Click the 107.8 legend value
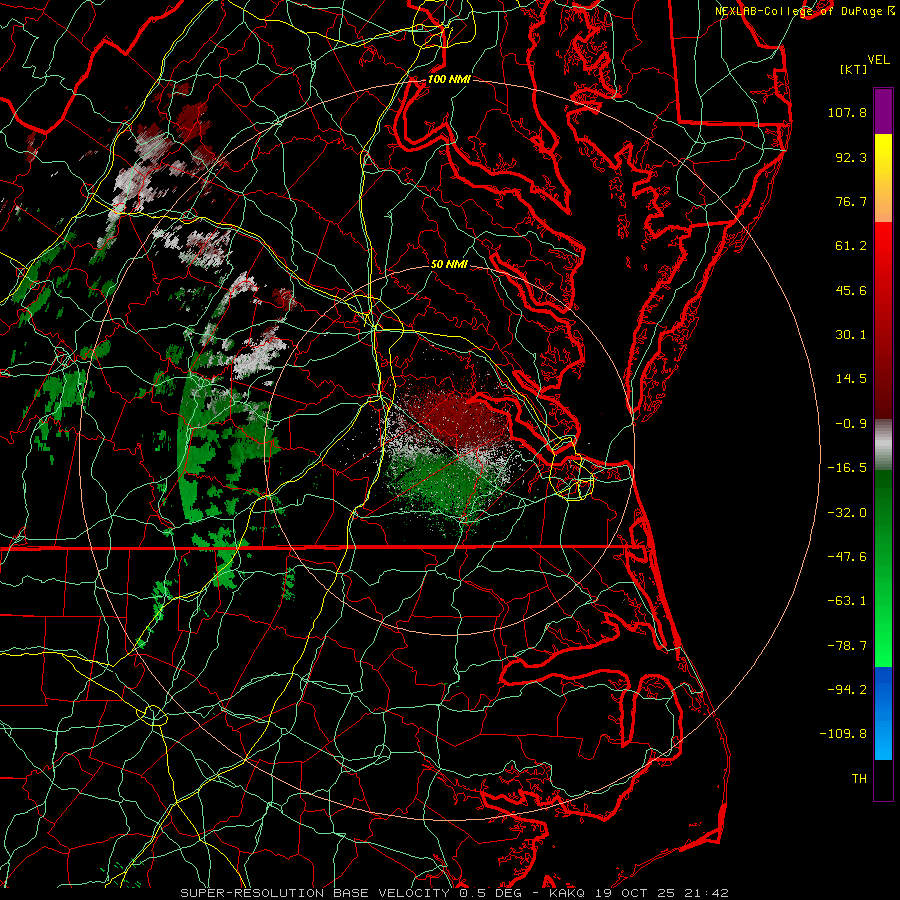 (x=847, y=112)
